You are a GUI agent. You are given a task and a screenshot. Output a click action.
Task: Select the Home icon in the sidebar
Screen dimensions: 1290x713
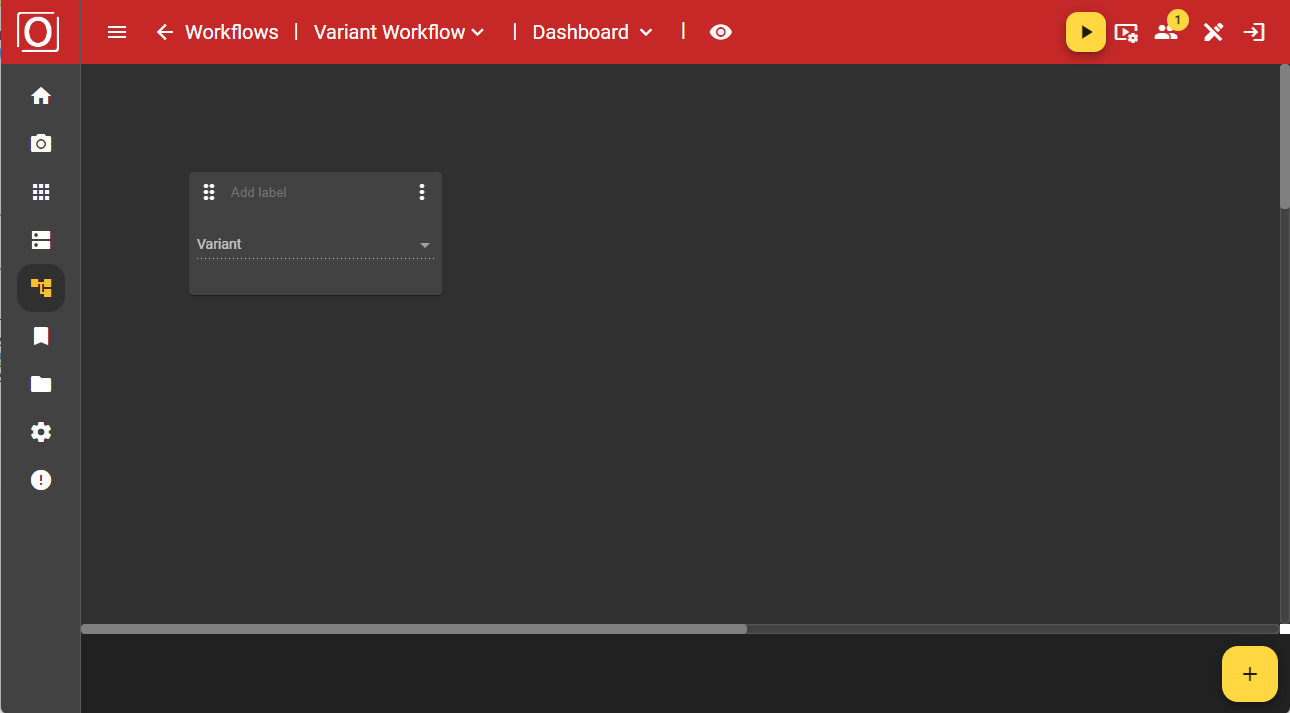(40, 95)
